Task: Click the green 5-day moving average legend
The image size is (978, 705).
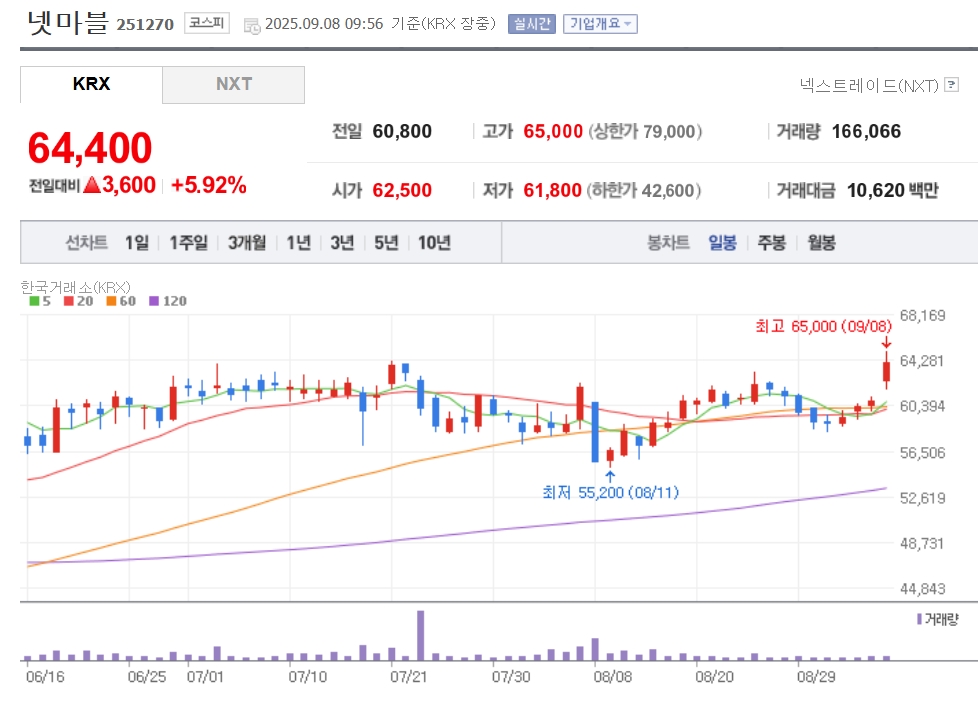Action: [40, 301]
